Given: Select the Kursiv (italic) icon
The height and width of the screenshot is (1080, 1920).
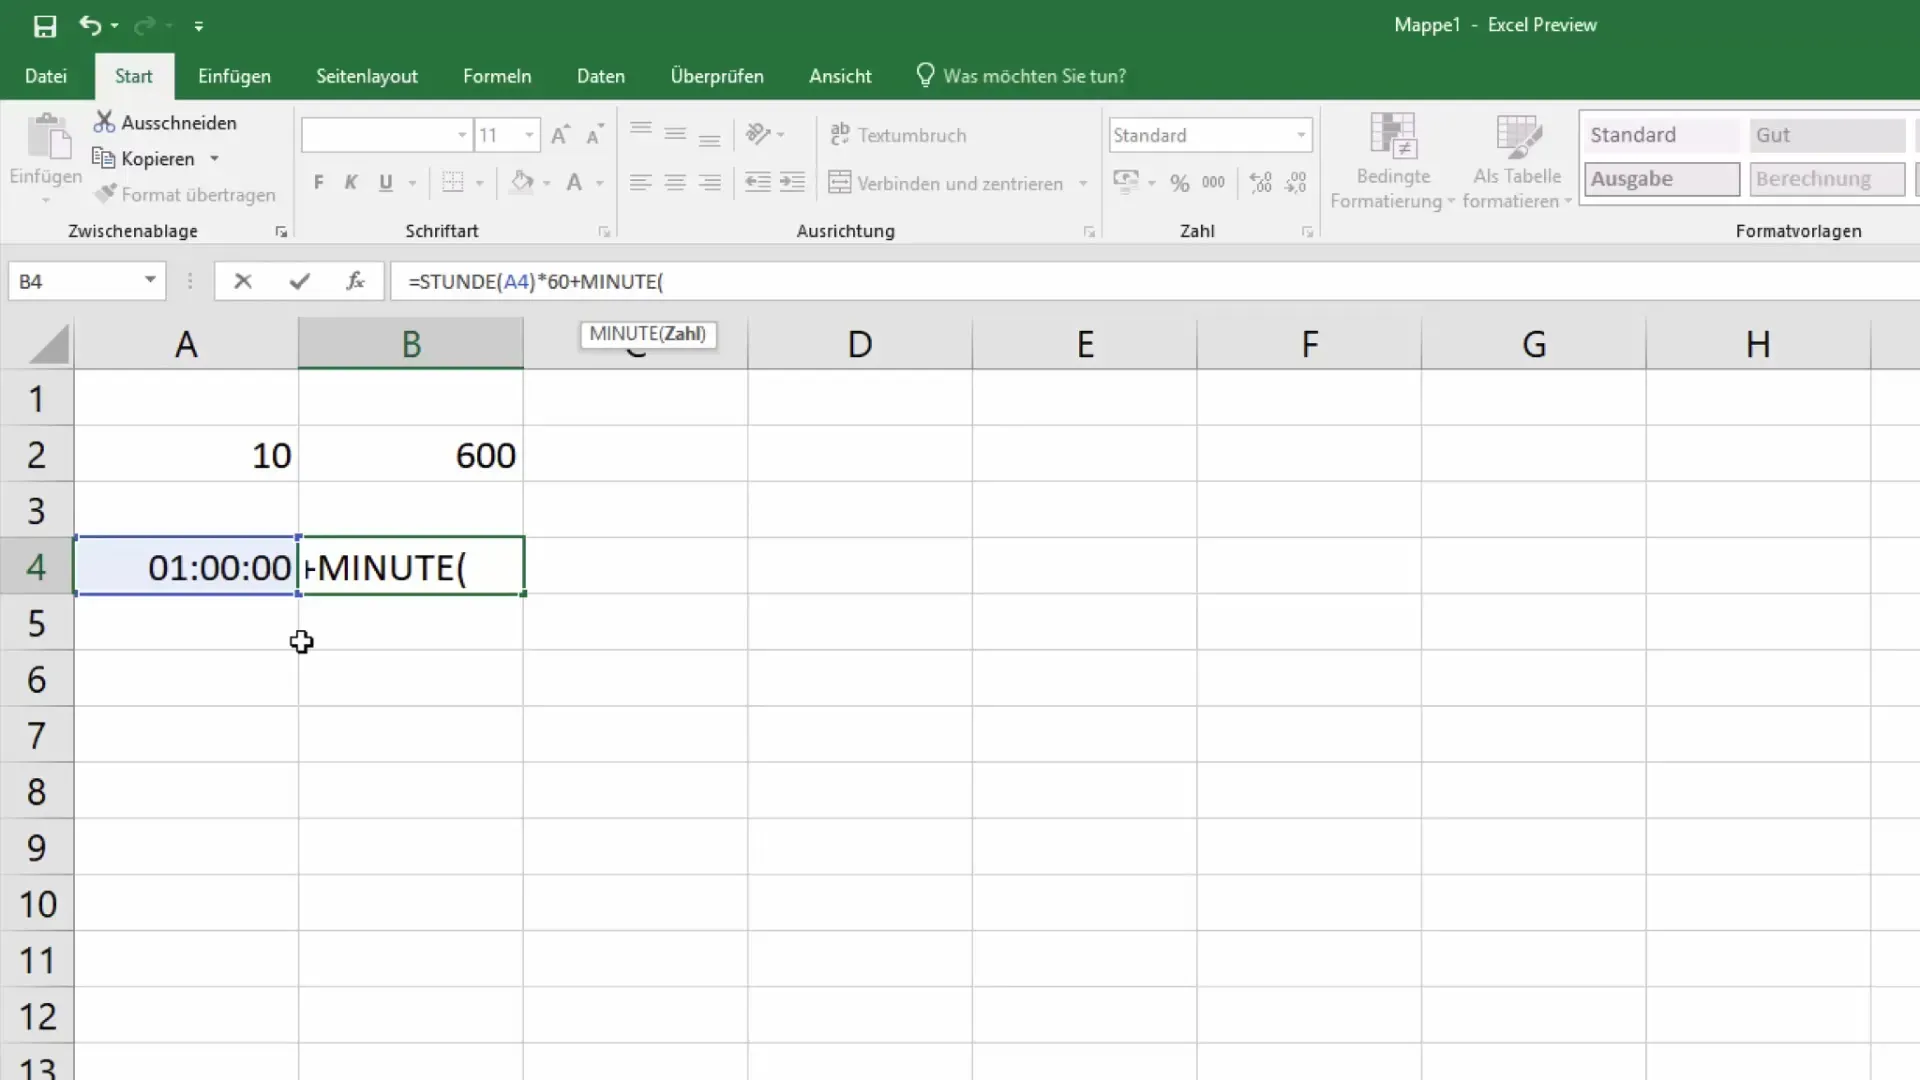Looking at the screenshot, I should [351, 182].
